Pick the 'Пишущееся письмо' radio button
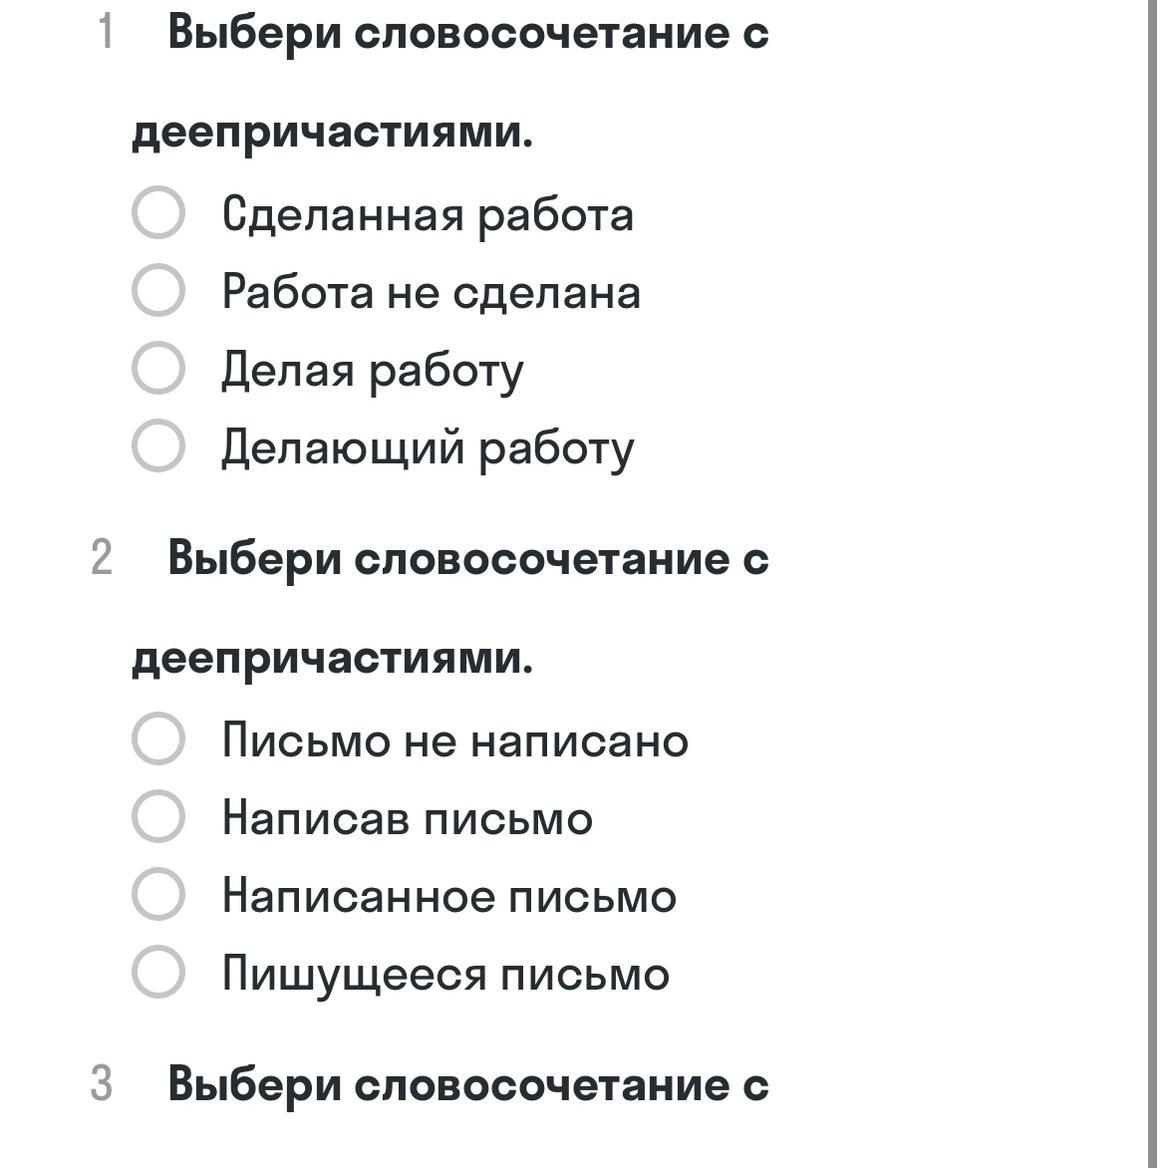 click(158, 972)
